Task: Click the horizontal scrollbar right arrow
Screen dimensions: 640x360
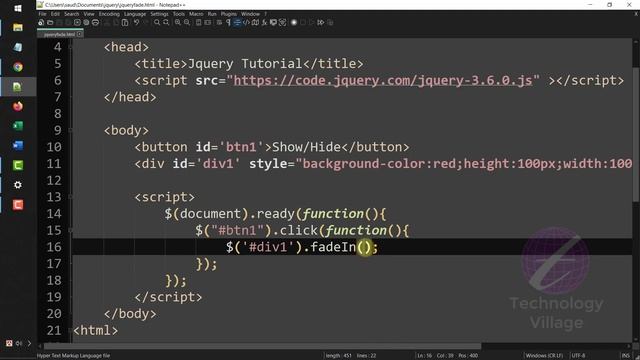Action: click(x=629, y=346)
